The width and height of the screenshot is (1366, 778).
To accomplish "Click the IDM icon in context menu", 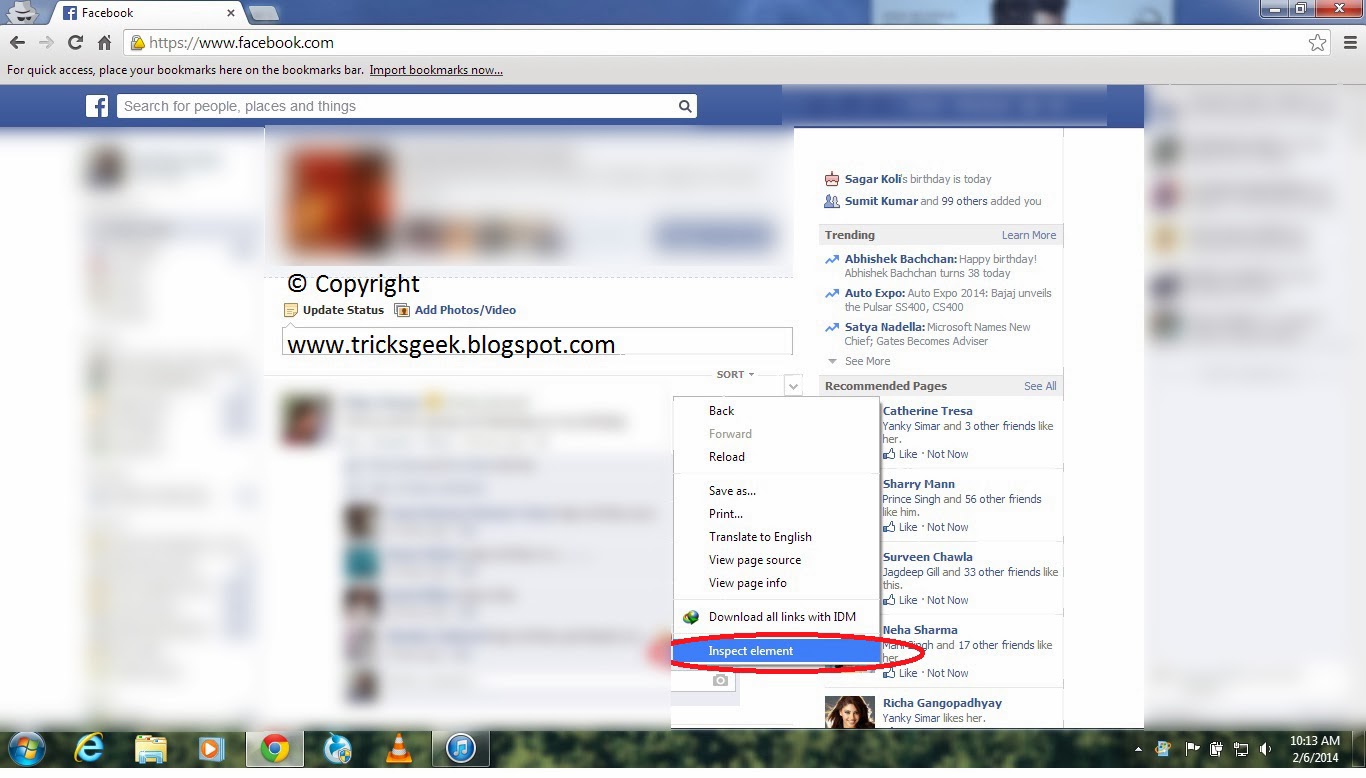I will pyautogui.click(x=690, y=617).
